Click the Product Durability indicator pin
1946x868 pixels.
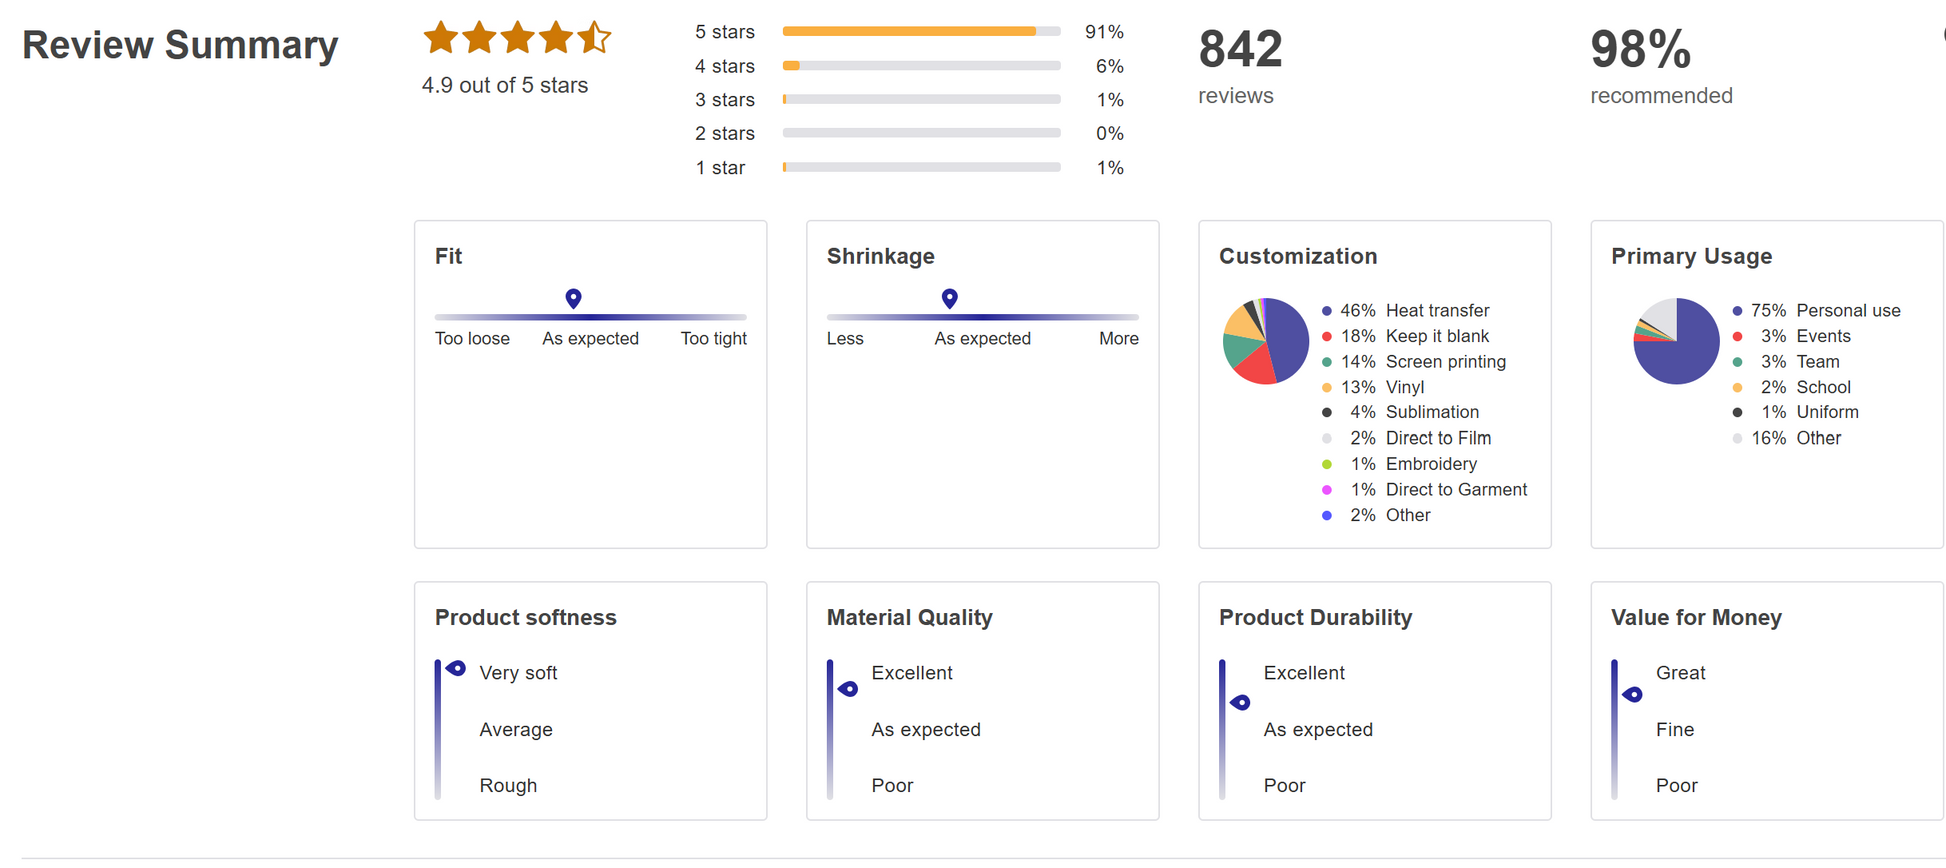pos(1240,703)
